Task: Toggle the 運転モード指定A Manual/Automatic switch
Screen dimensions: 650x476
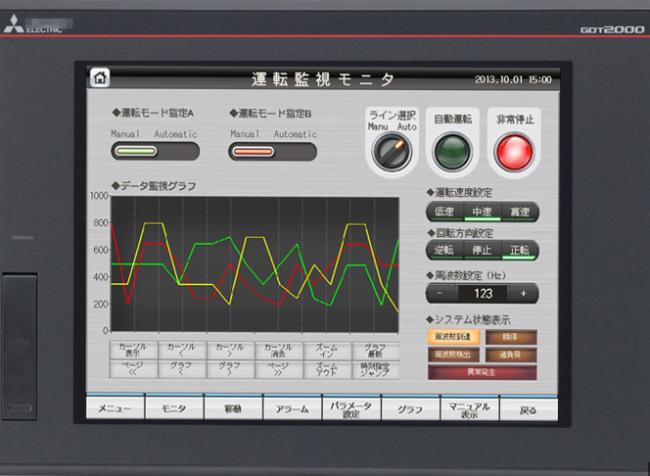Action: [x=155, y=151]
